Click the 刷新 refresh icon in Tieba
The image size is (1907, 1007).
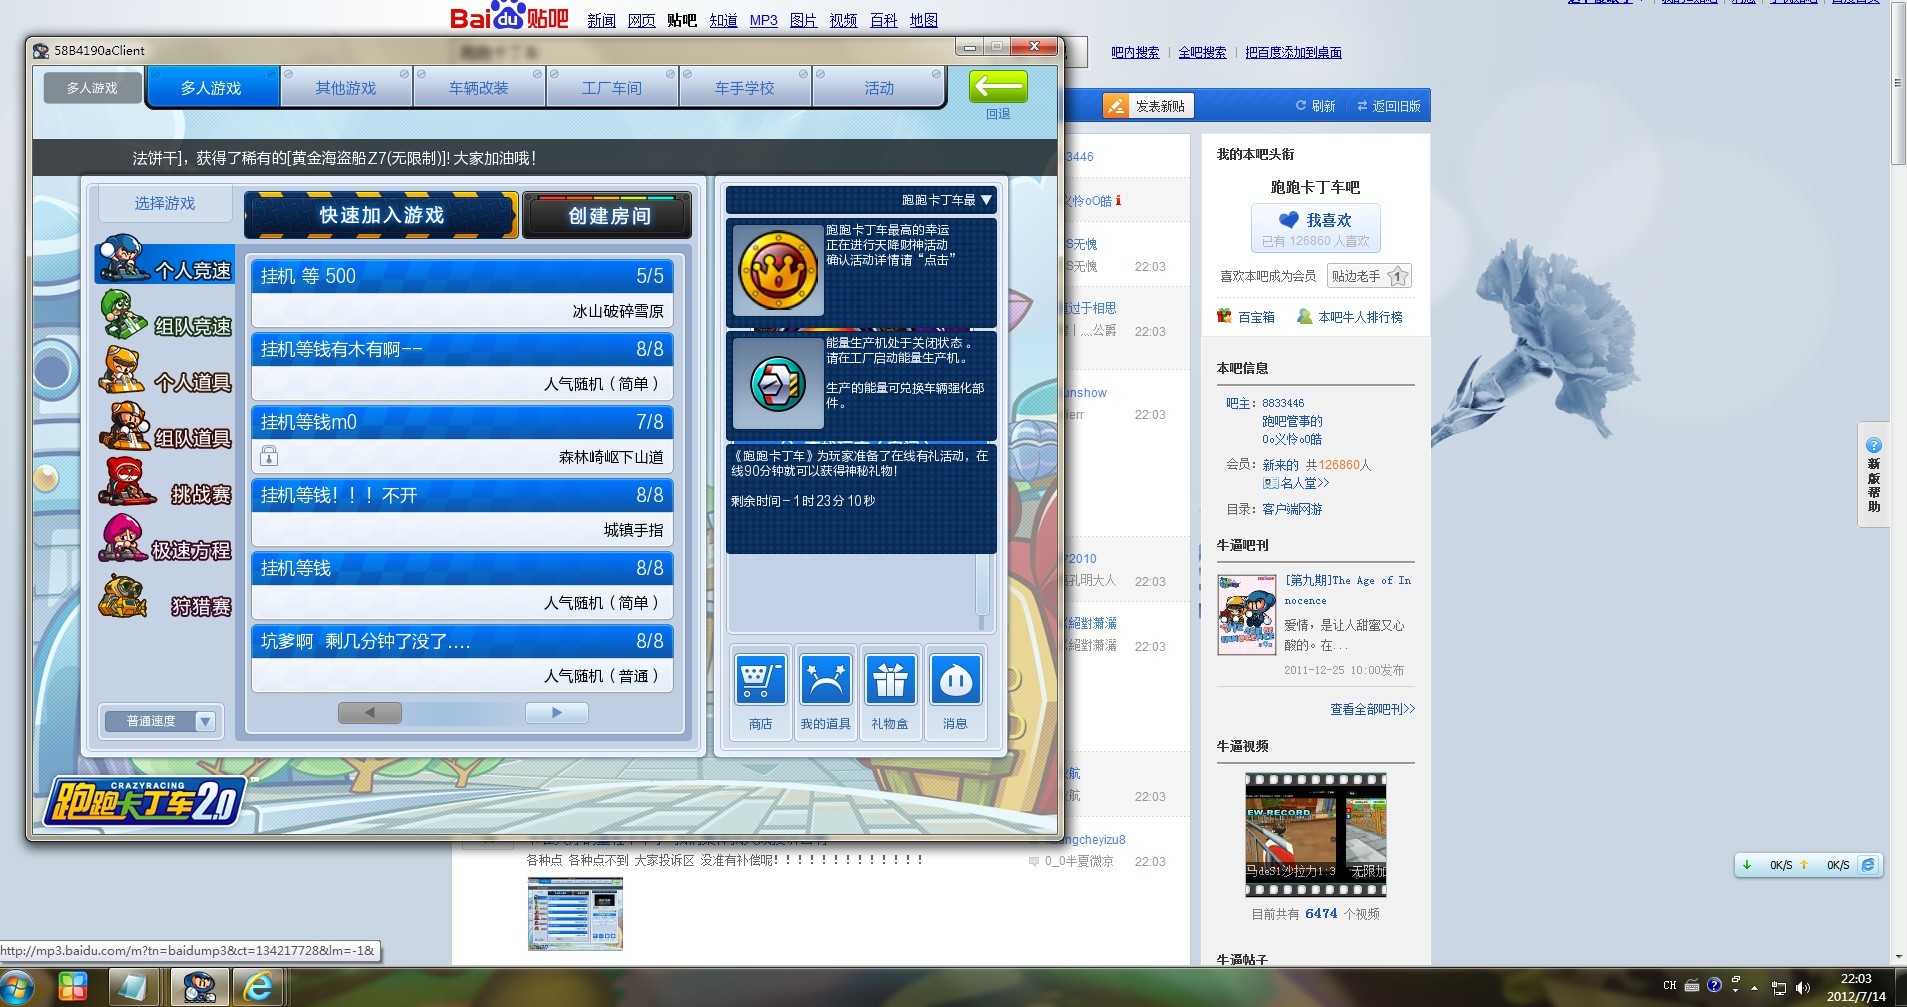[x=1301, y=106]
